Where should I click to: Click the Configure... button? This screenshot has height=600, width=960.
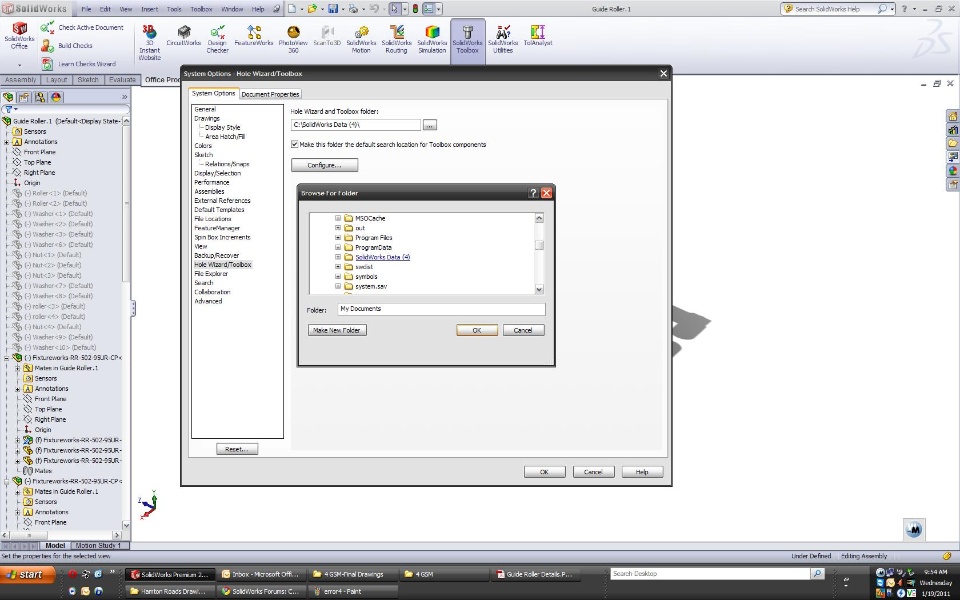[x=324, y=165]
